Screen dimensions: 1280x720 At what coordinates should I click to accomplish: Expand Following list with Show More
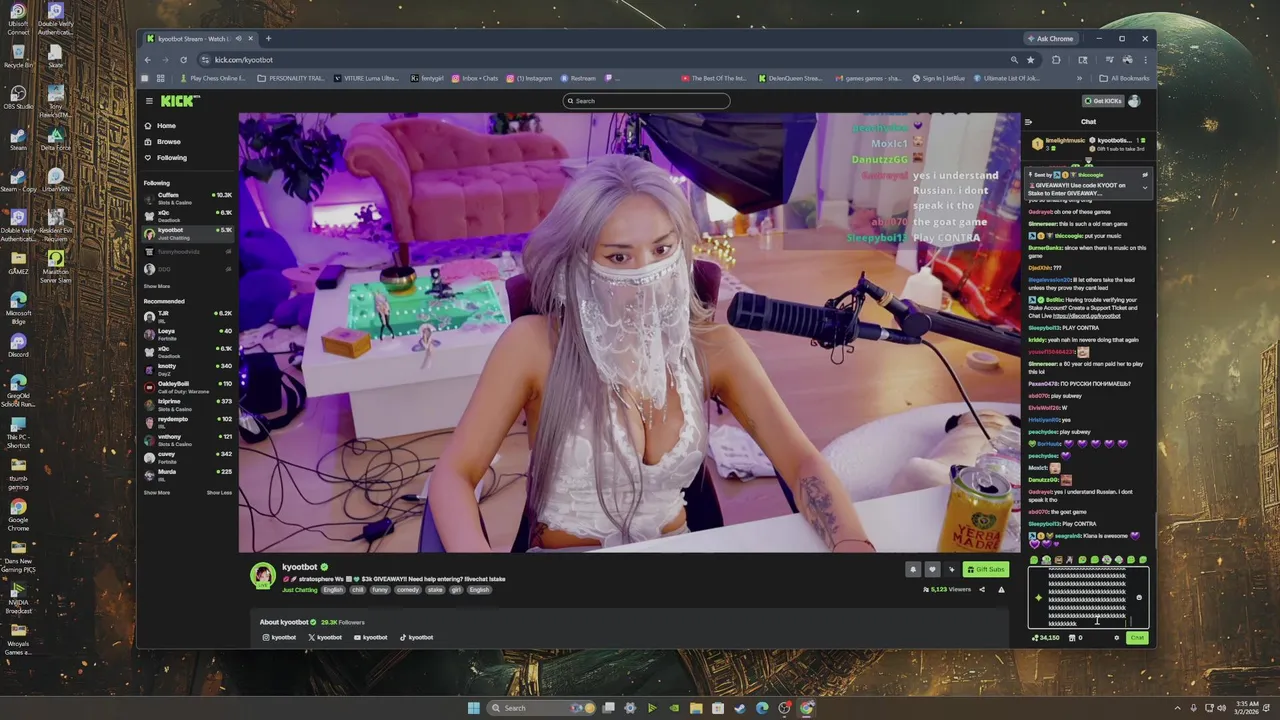coord(157,286)
